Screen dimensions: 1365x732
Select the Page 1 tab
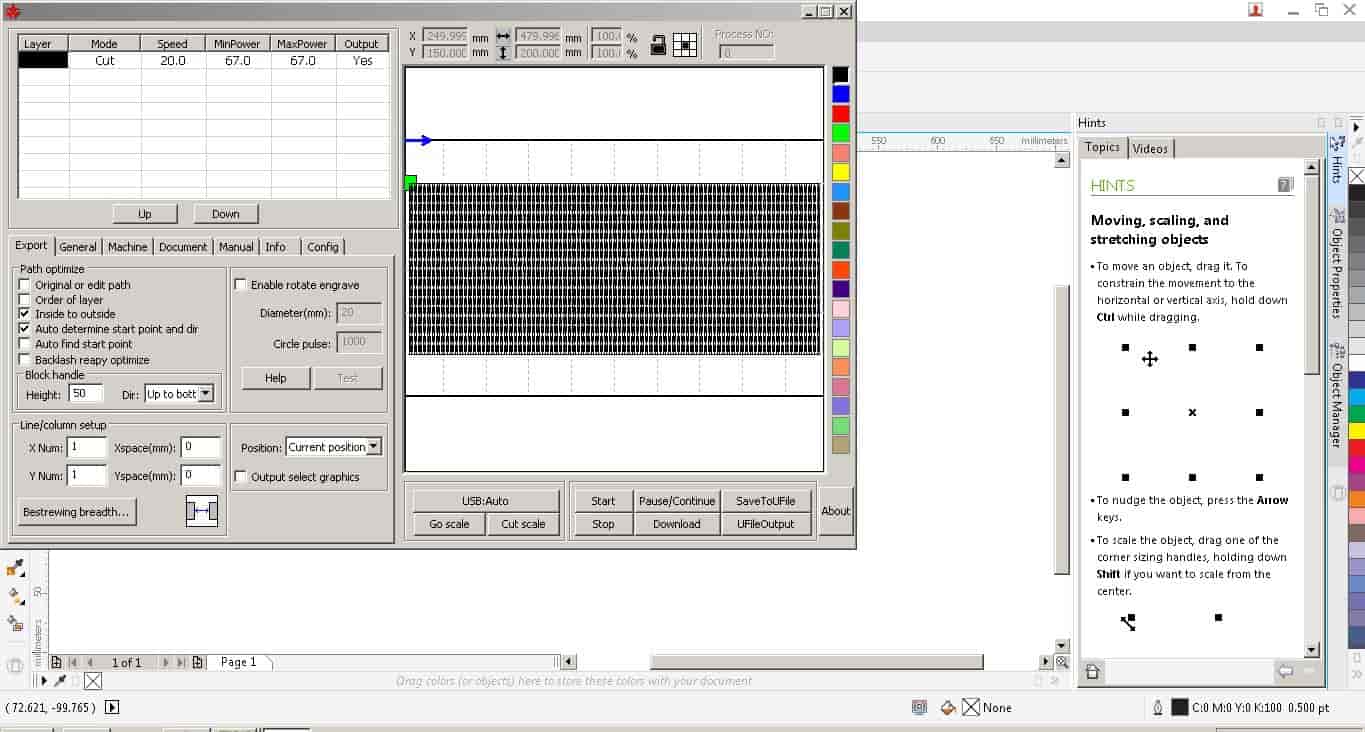pyautogui.click(x=239, y=662)
